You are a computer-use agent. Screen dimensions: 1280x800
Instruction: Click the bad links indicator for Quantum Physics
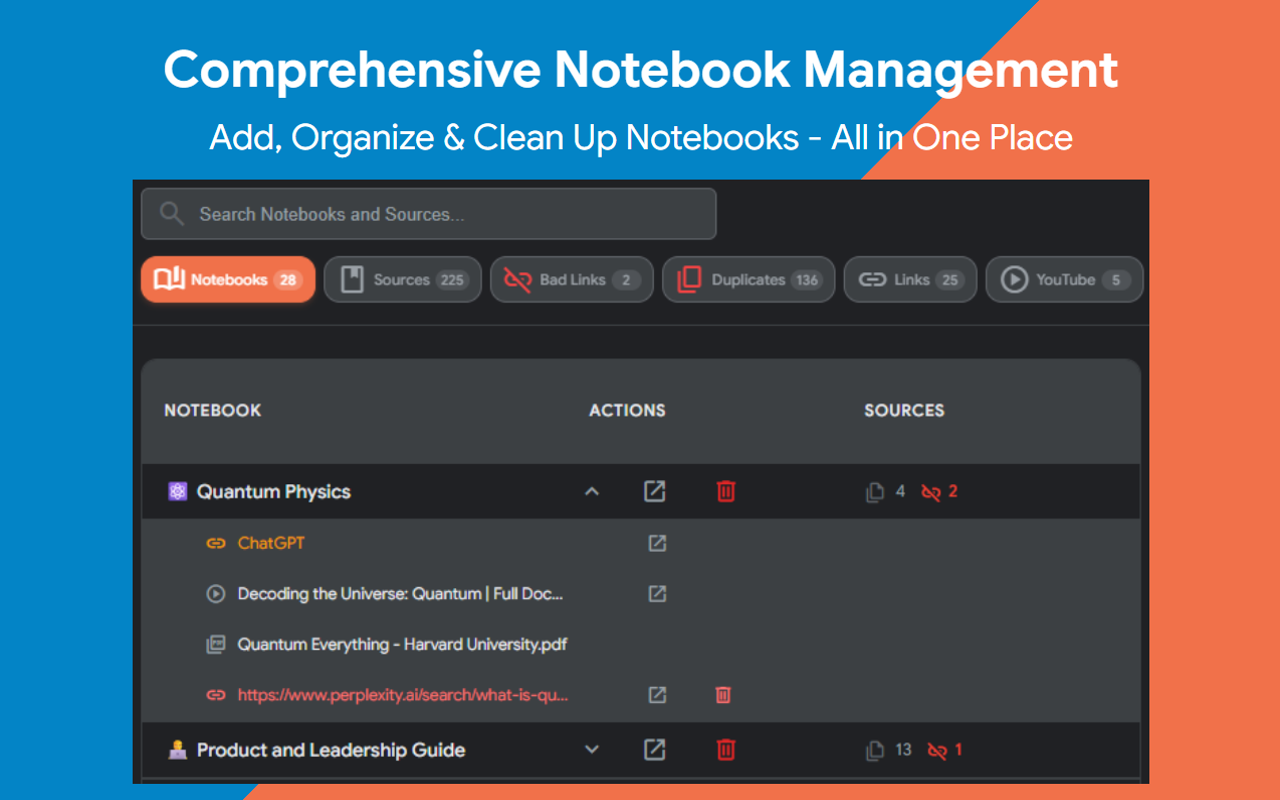point(938,491)
